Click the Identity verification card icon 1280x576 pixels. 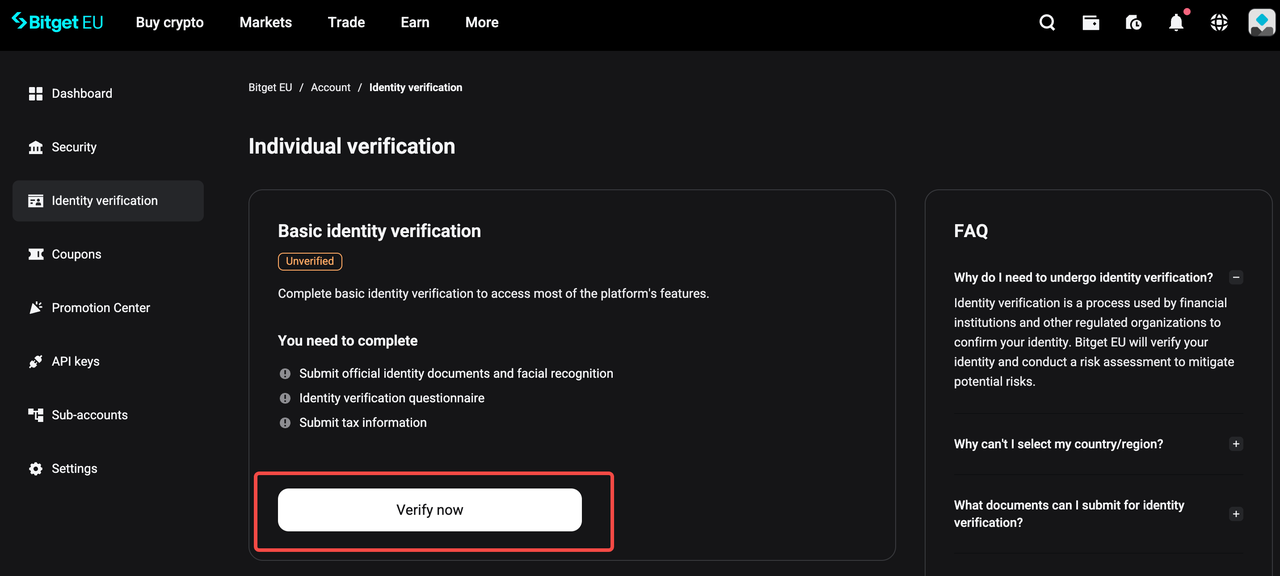point(36,201)
